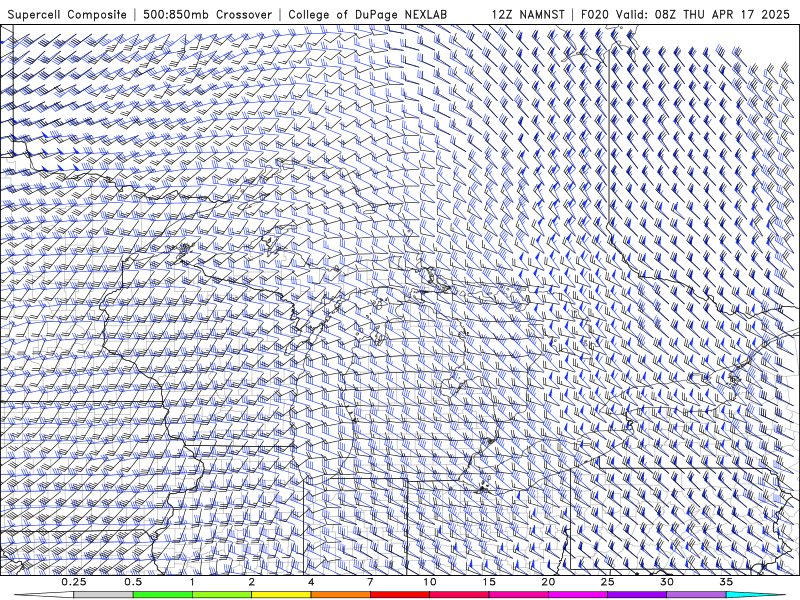Click the "7" legend value

[x=370, y=582]
